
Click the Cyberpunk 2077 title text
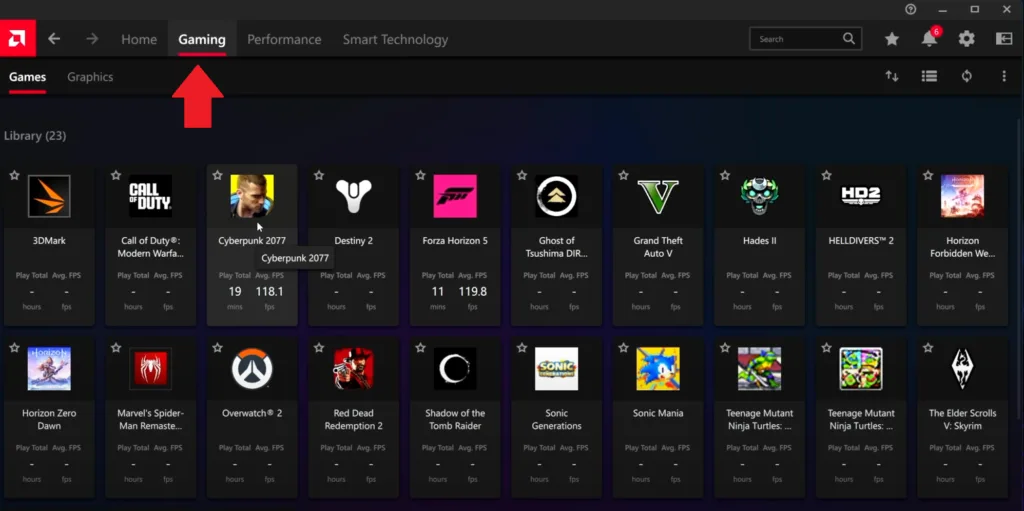[x=252, y=240]
